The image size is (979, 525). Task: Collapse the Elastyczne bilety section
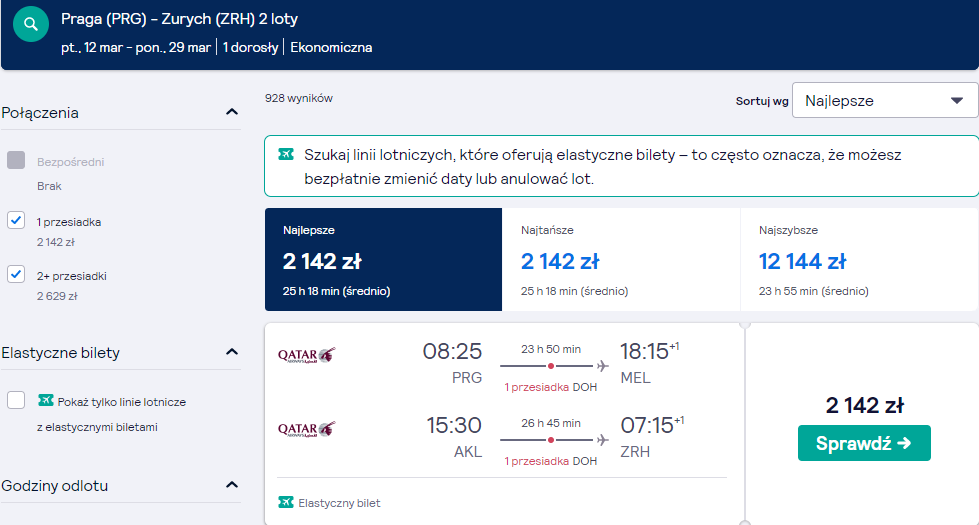tap(232, 352)
